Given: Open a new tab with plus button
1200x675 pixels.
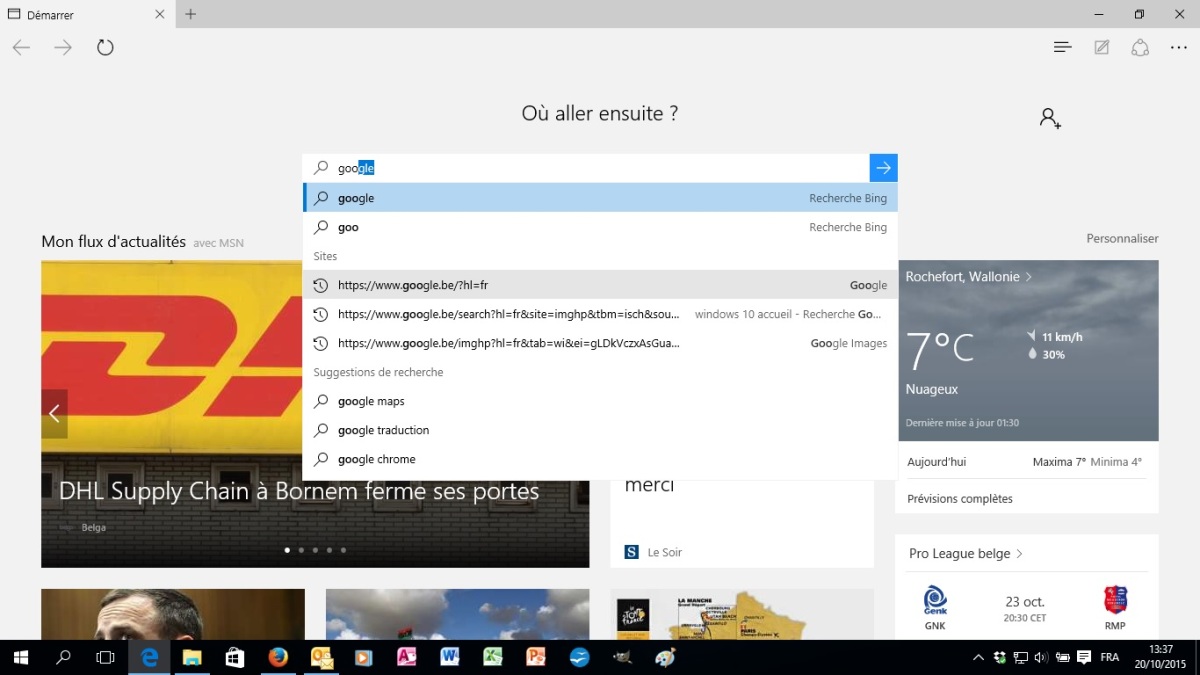Looking at the screenshot, I should [x=190, y=14].
